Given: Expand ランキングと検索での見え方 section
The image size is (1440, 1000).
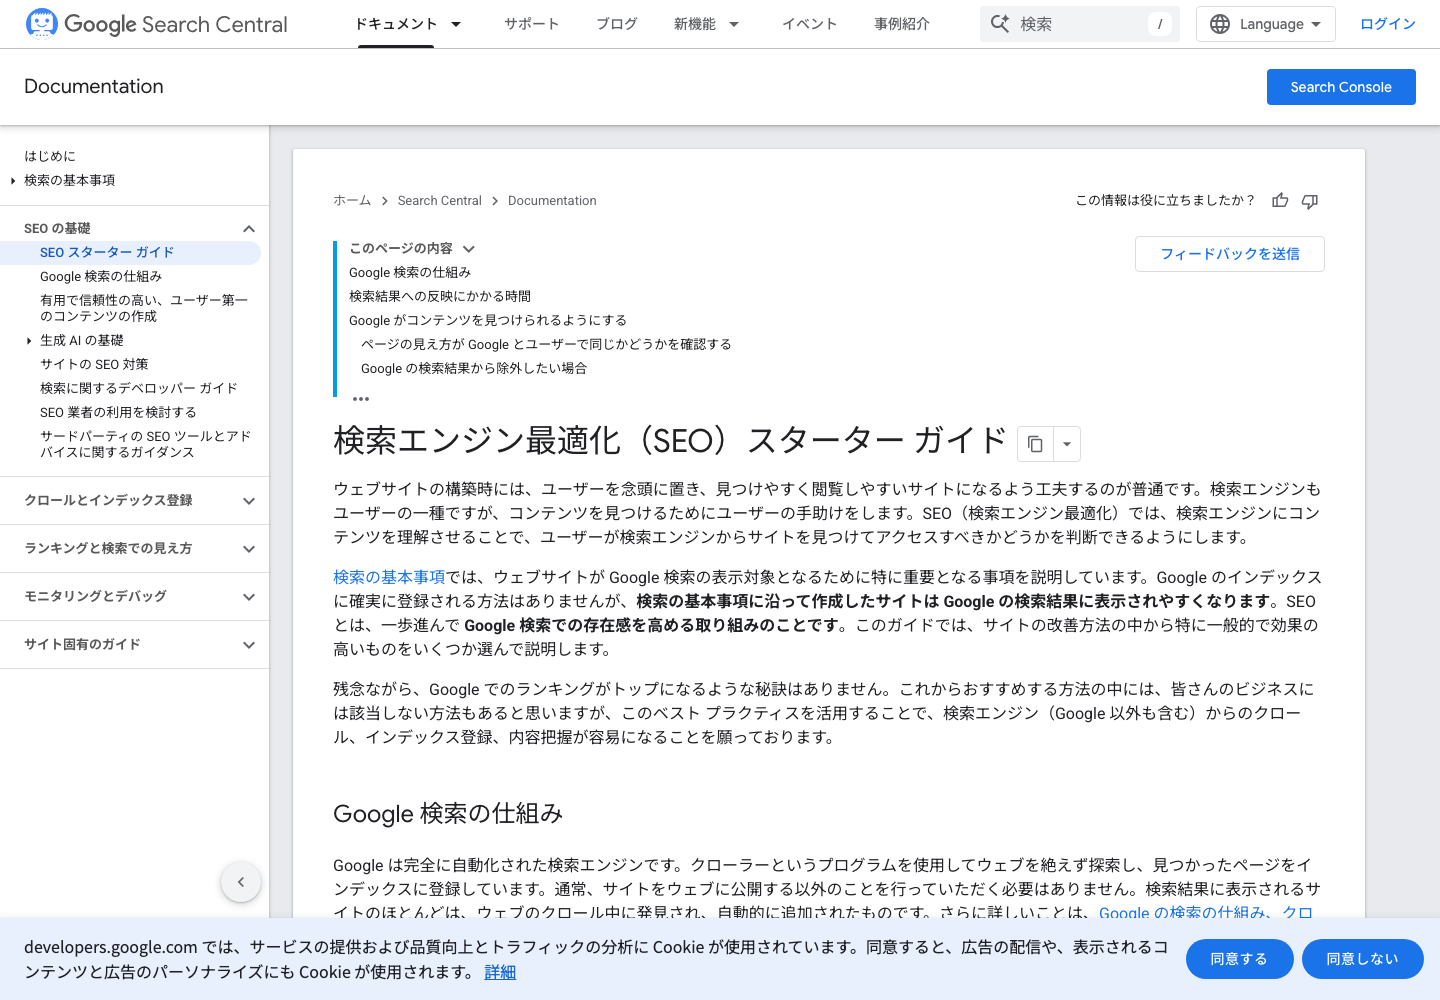Looking at the screenshot, I should [249, 549].
